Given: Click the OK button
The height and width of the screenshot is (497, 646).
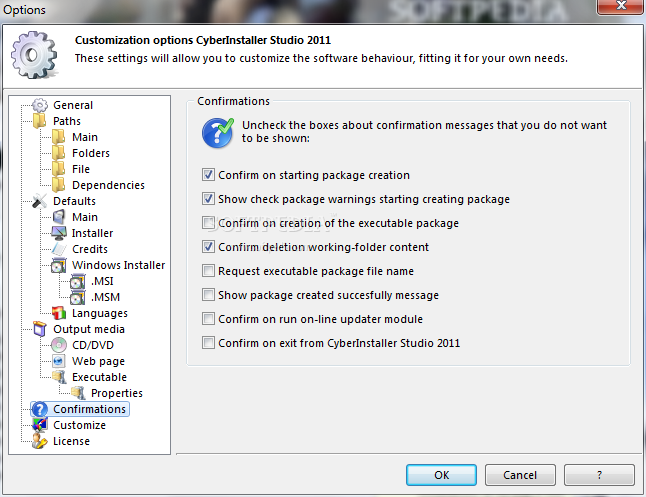Looking at the screenshot, I should coord(441,475).
